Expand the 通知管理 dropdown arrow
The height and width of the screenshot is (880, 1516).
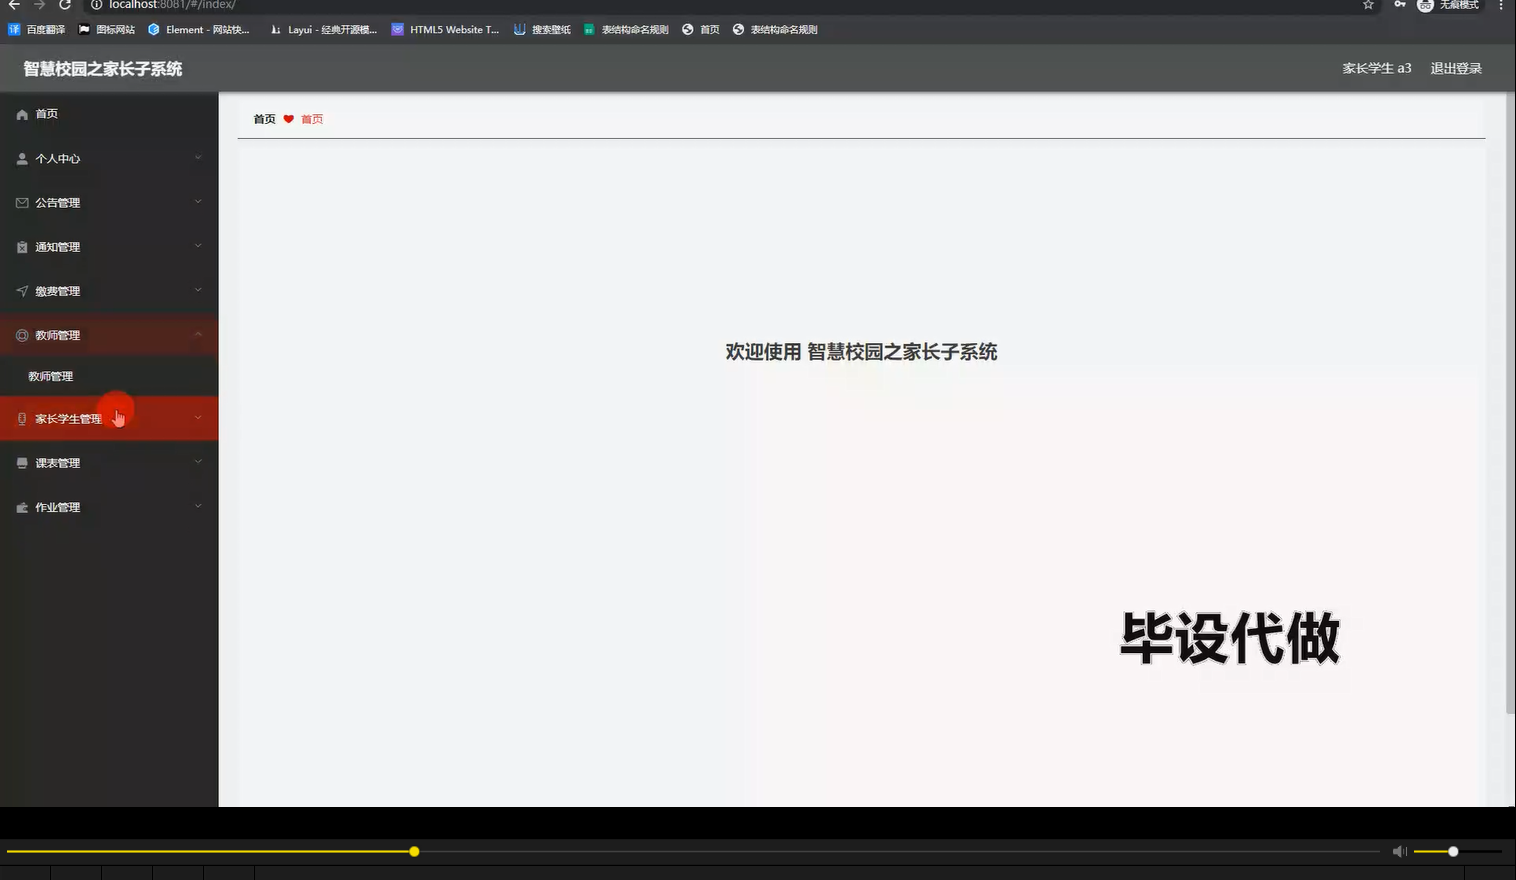pos(198,246)
